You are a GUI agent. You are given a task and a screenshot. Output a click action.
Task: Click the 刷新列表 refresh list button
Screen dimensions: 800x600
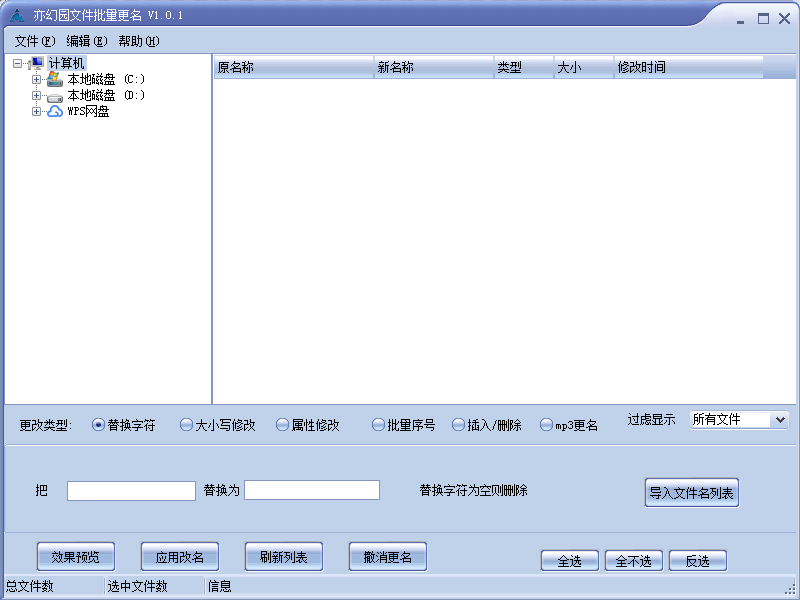pos(283,556)
